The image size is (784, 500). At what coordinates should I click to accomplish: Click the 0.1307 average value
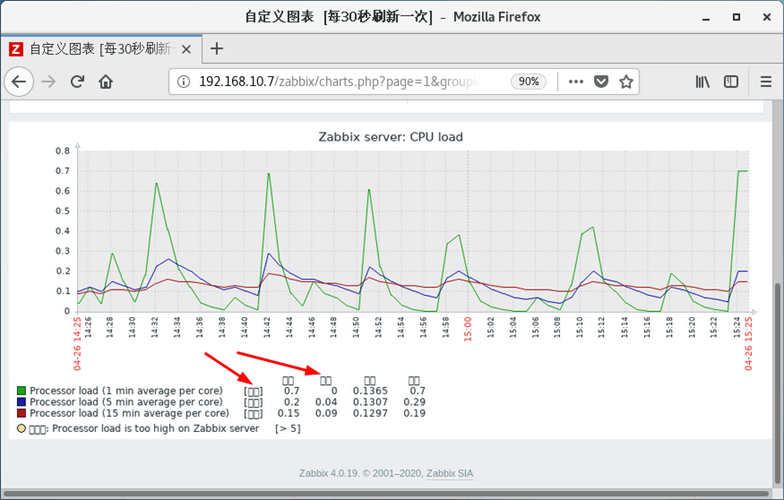[x=370, y=402]
